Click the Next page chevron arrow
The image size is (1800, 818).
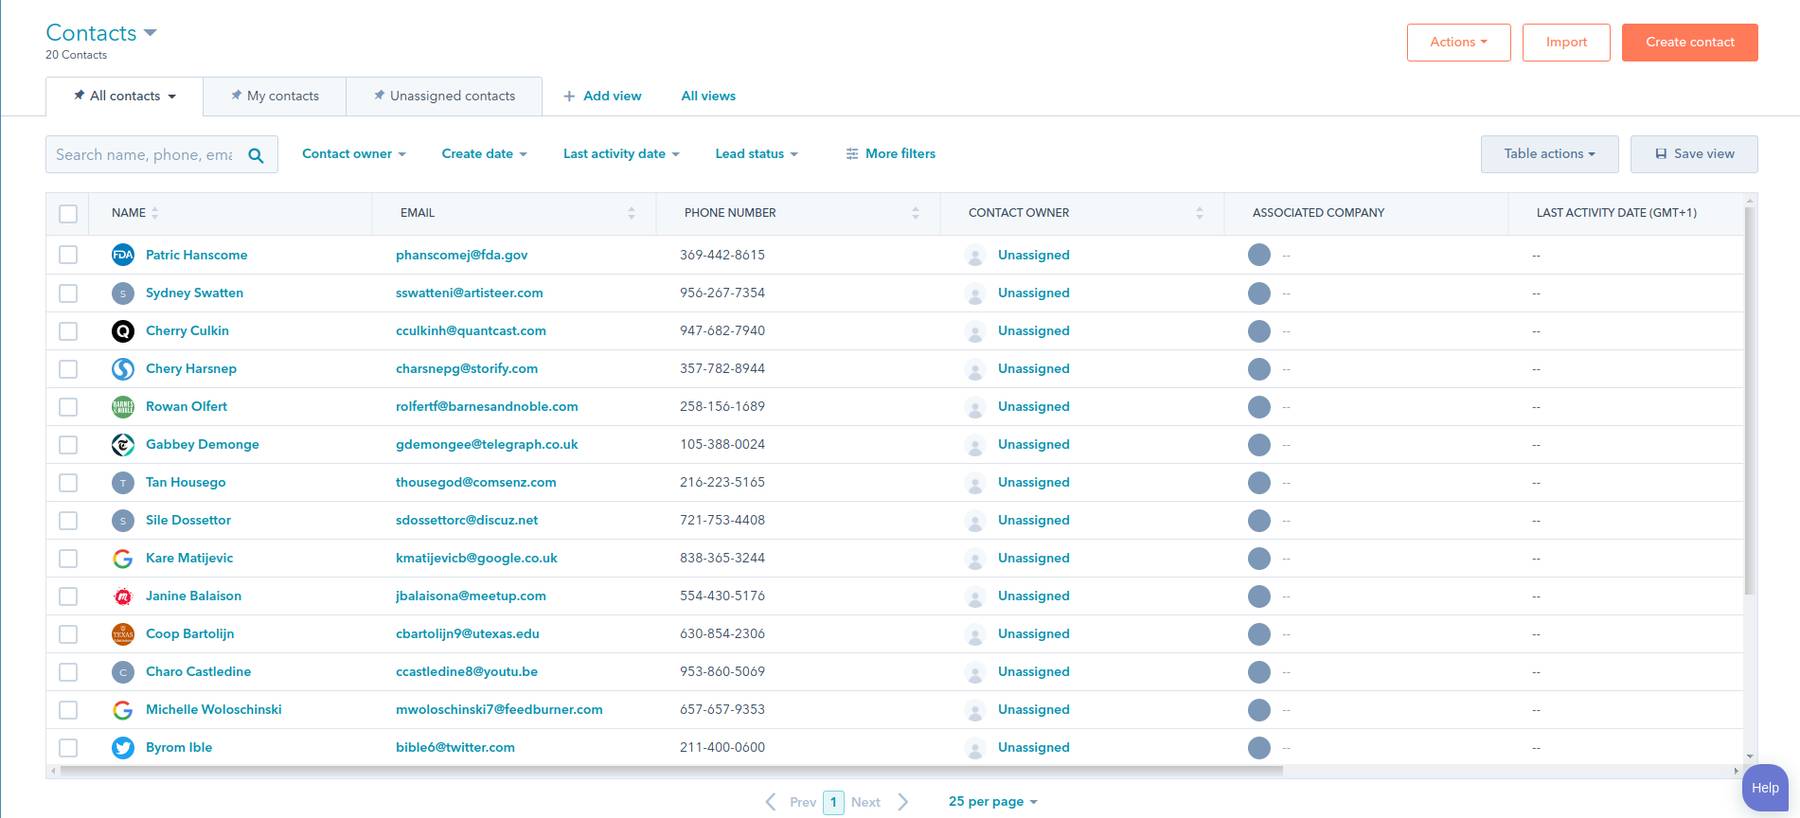903,802
